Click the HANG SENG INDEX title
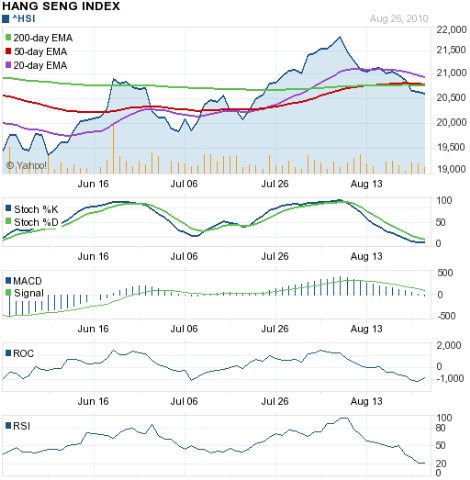 click(x=61, y=6)
